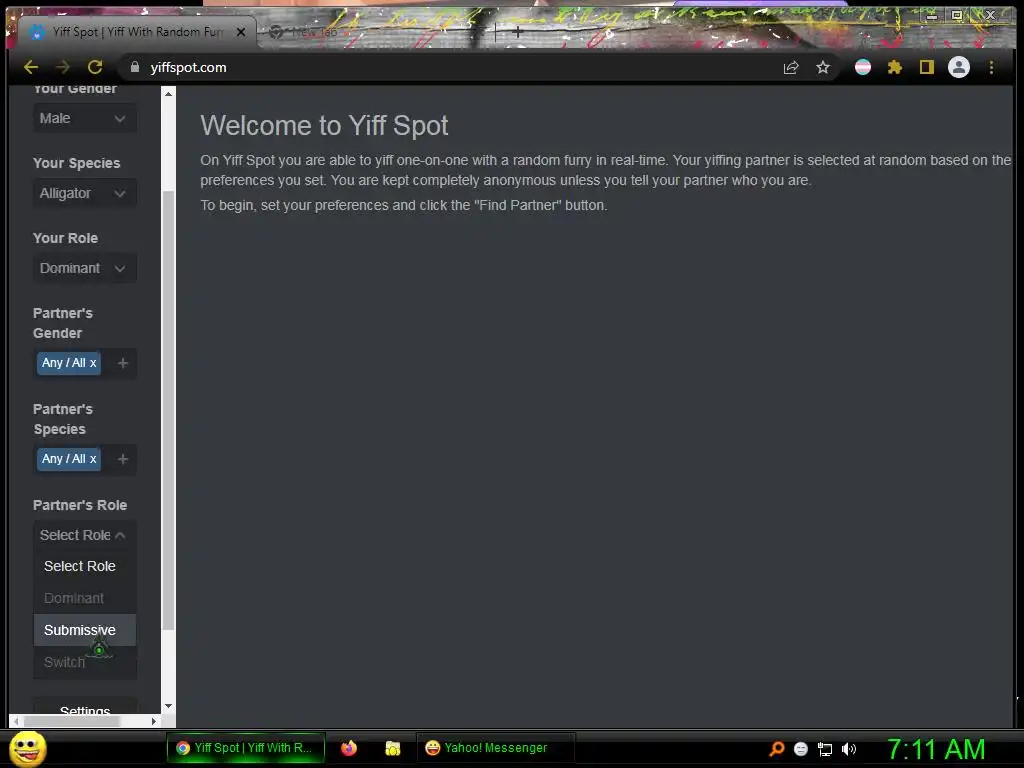Reload the Yiff Spot page
This screenshot has height=768, width=1024.
[95, 67]
